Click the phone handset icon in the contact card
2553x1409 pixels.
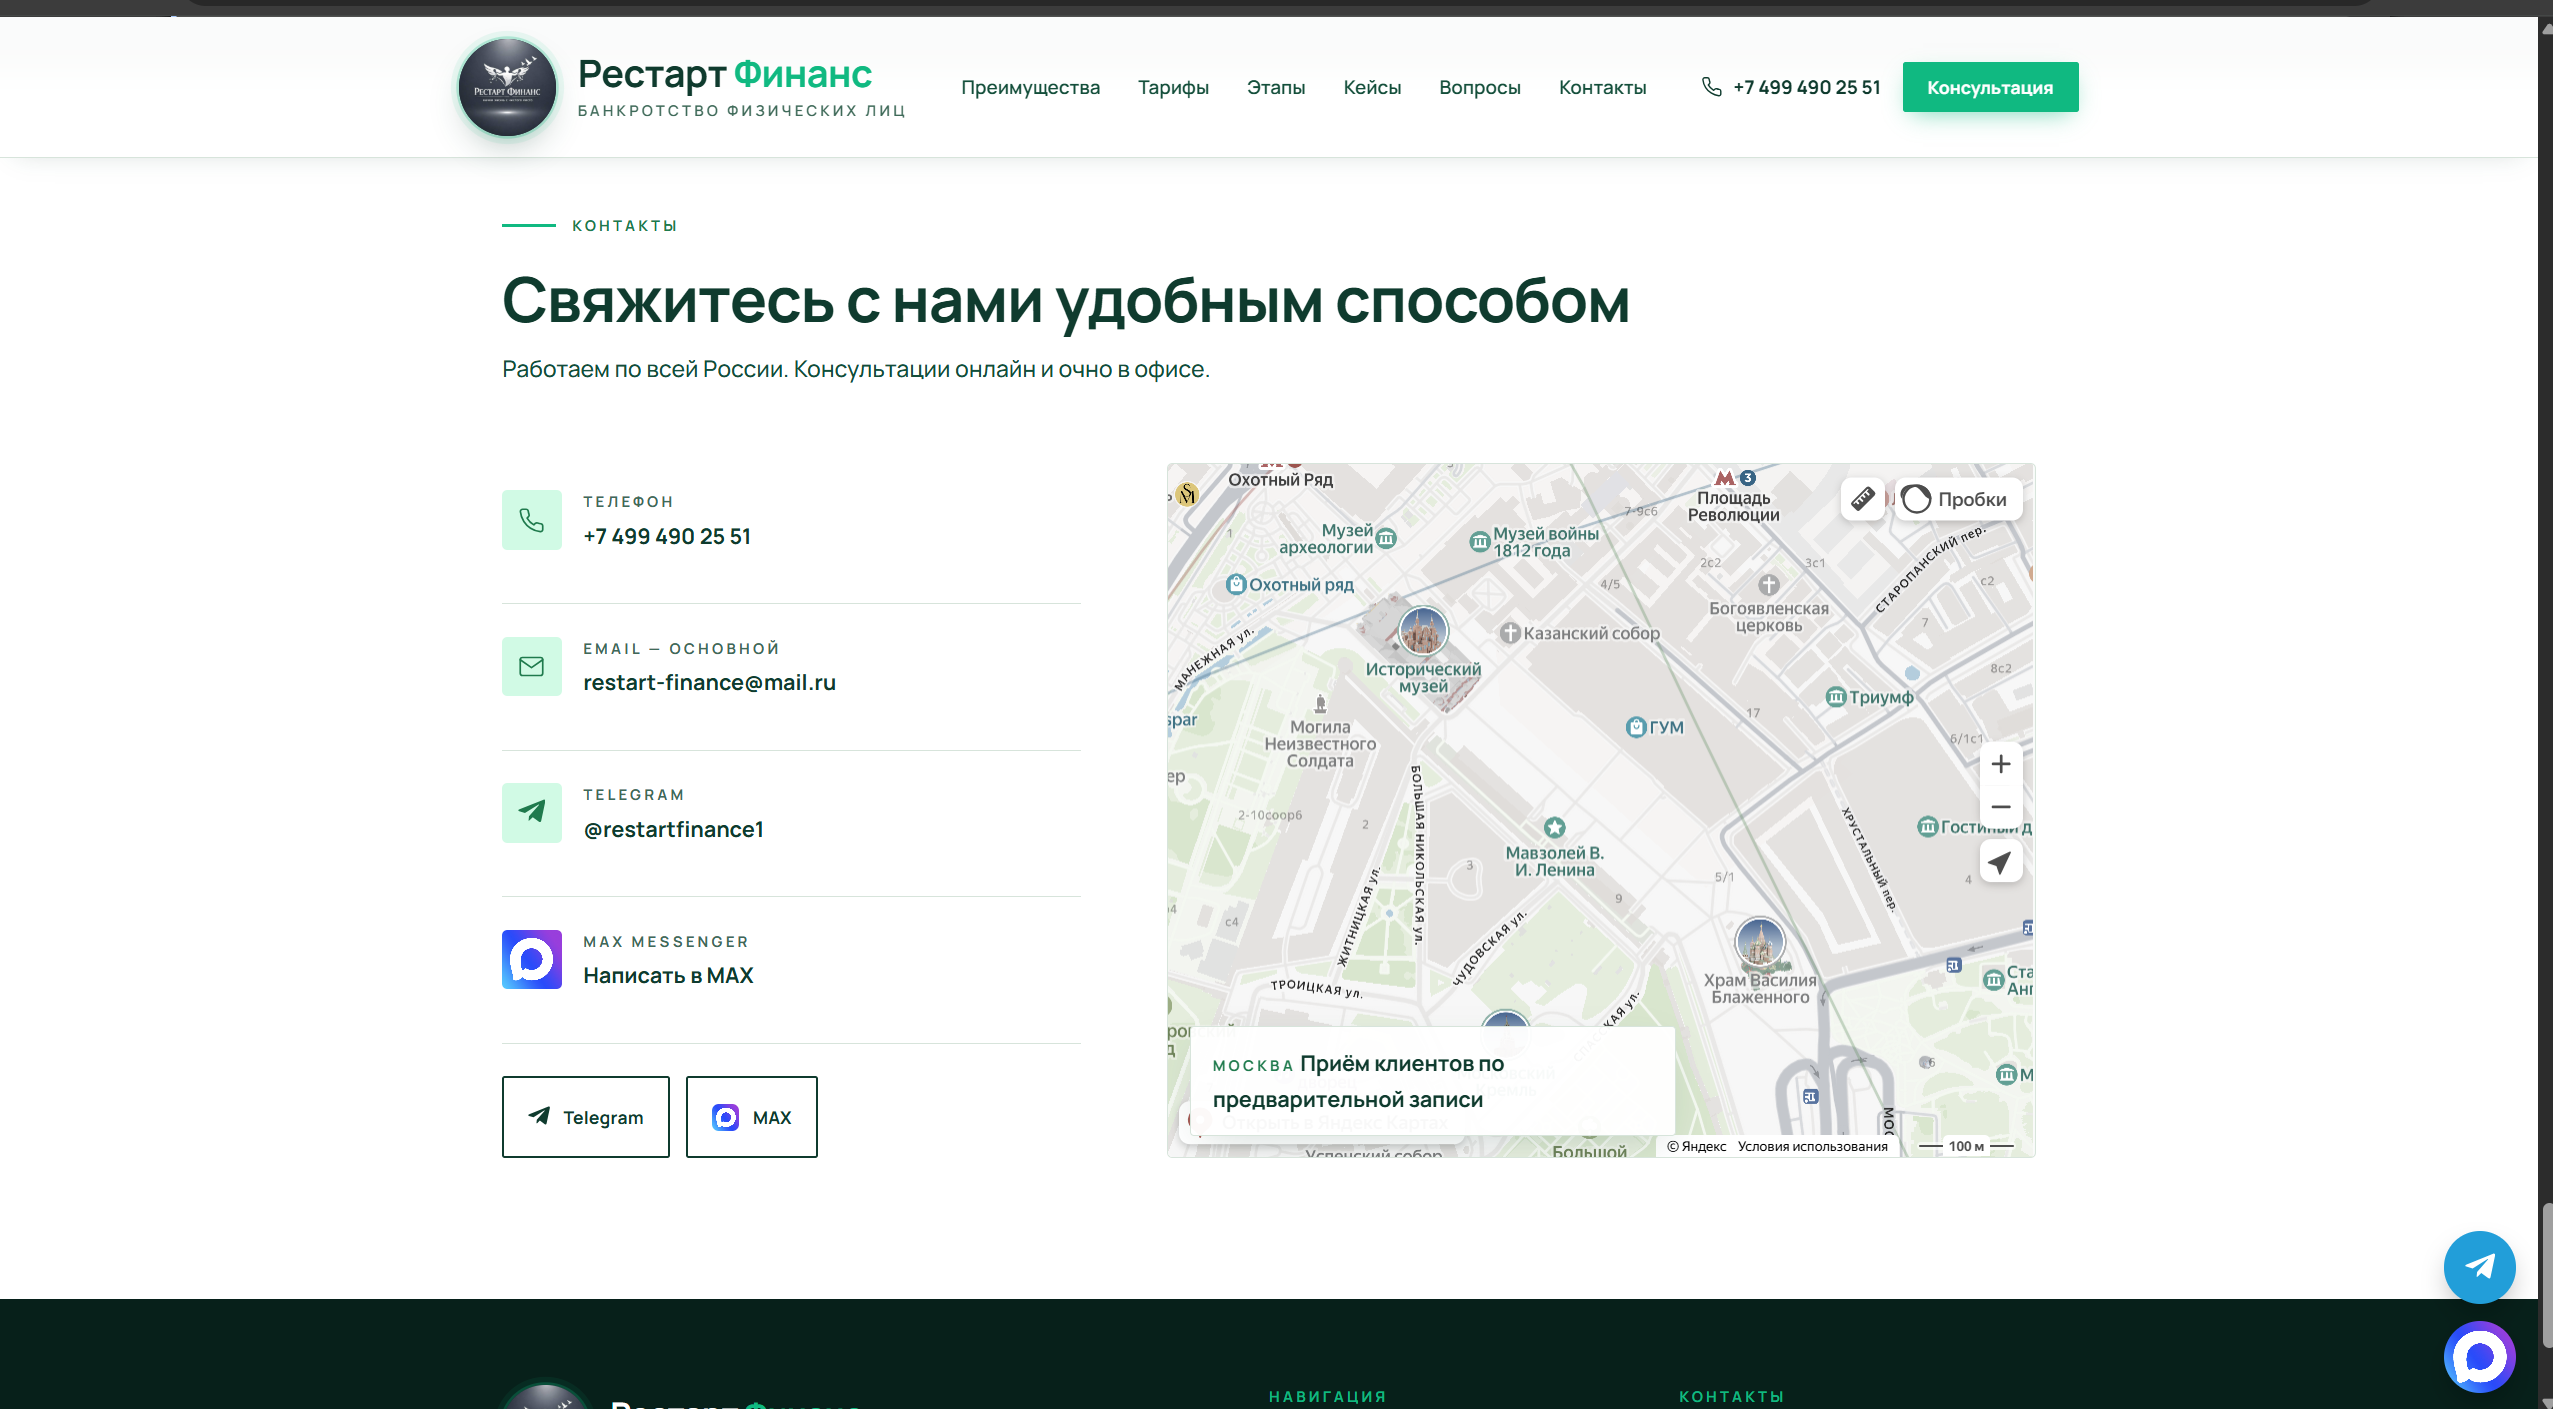[x=532, y=519]
